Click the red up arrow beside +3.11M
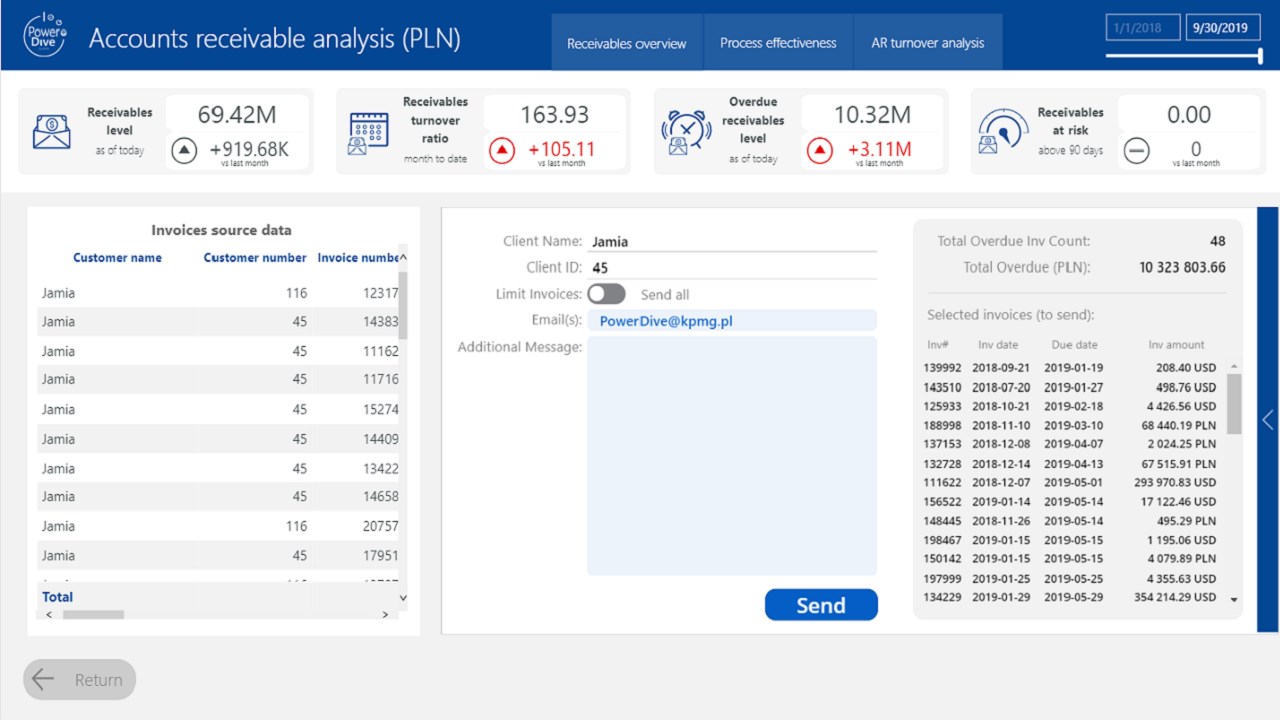This screenshot has height=720, width=1280. coord(820,151)
